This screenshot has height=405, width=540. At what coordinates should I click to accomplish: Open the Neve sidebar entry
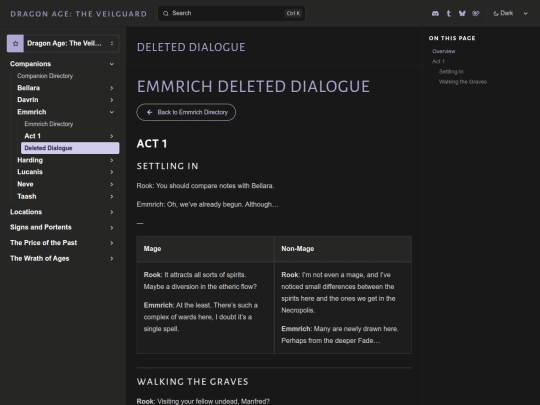(x=25, y=184)
